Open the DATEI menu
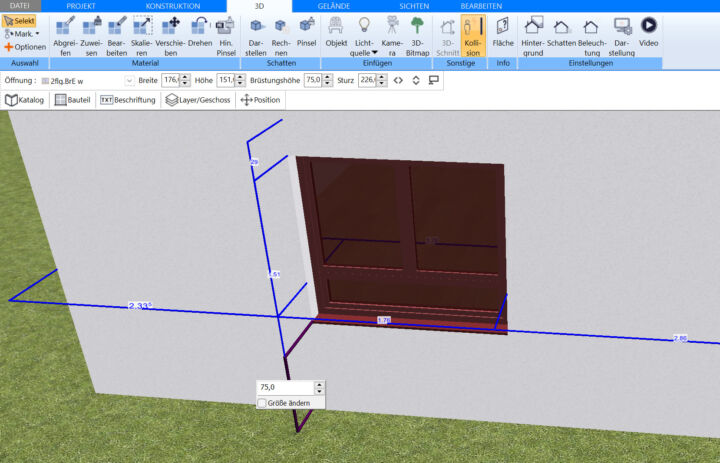The height and width of the screenshot is (463, 720). [x=20, y=6]
